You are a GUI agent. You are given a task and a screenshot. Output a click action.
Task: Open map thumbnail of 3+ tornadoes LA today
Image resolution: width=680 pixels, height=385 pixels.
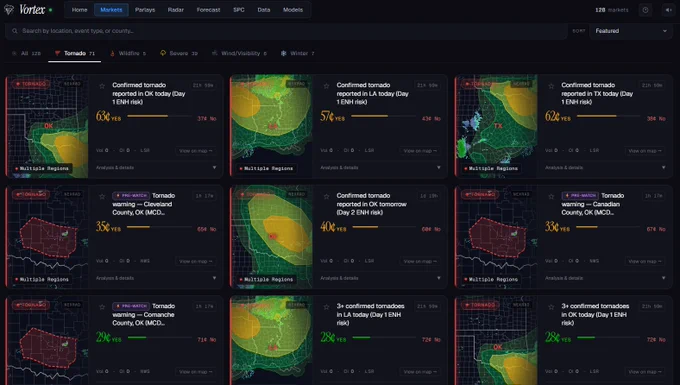[x=271, y=340]
